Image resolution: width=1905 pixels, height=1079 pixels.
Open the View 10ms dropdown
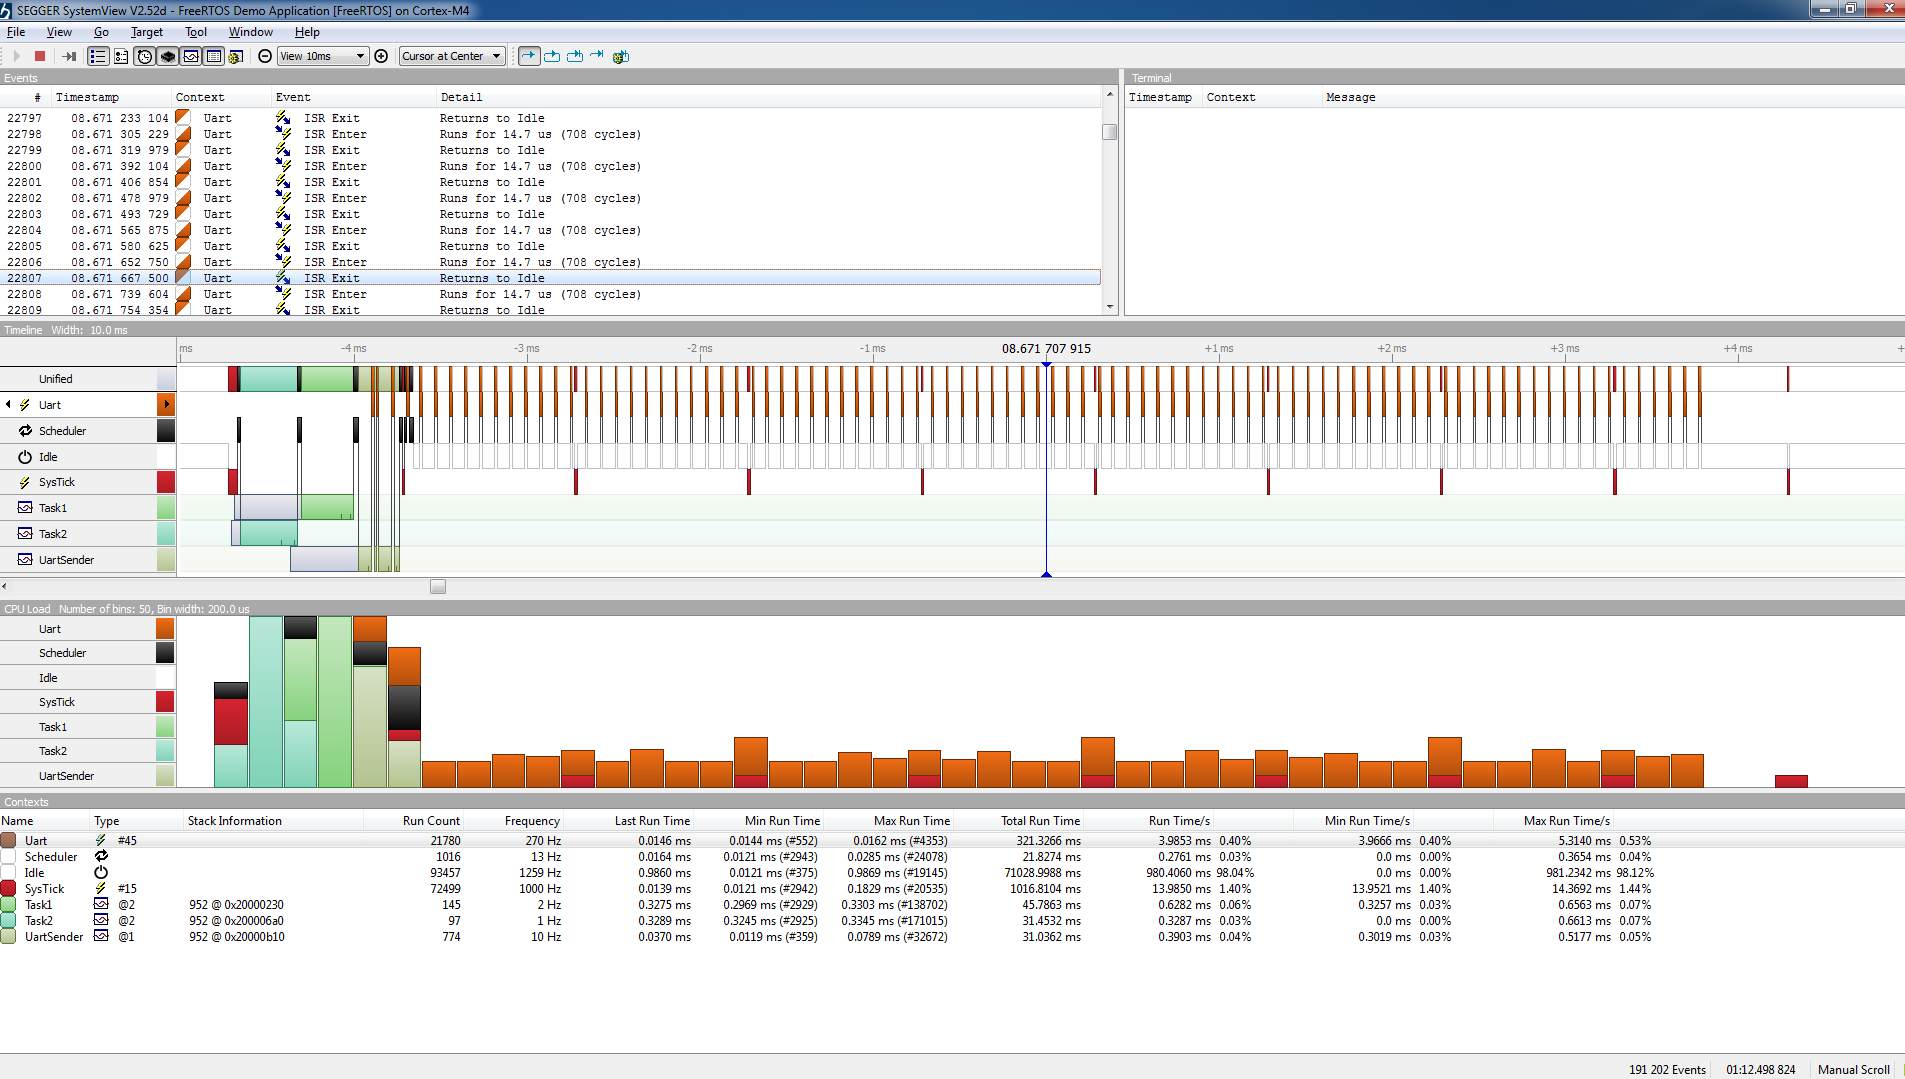click(323, 56)
